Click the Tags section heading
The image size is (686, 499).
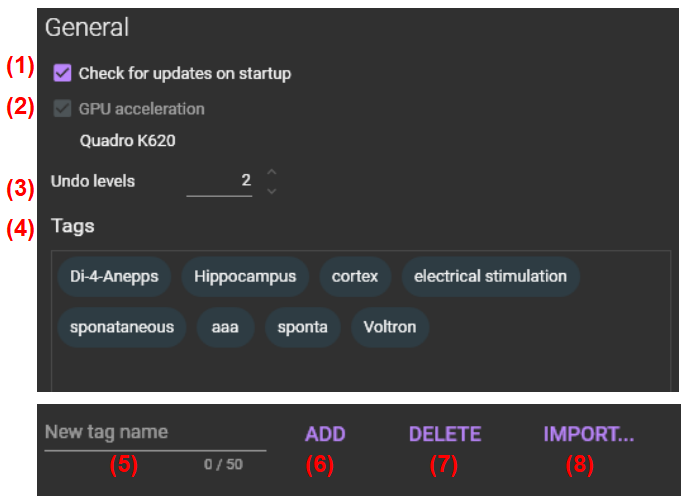(x=73, y=226)
